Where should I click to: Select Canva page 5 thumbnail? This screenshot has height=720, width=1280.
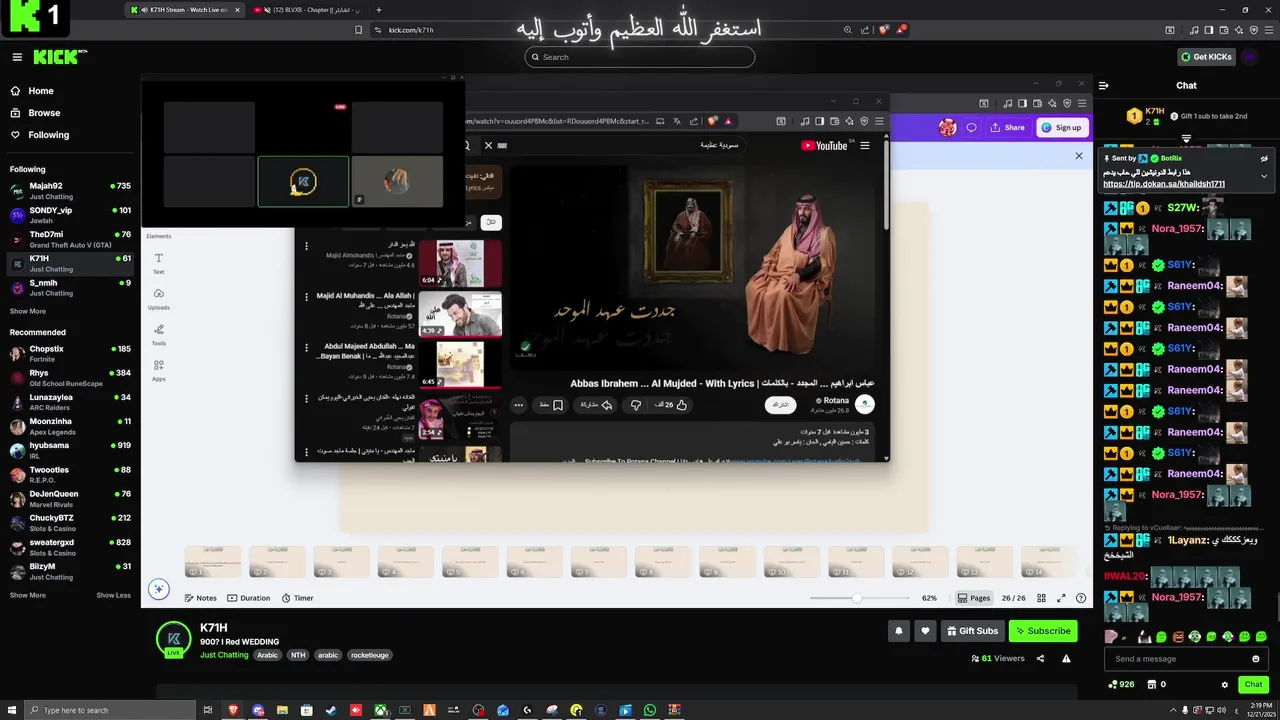click(x=470, y=562)
